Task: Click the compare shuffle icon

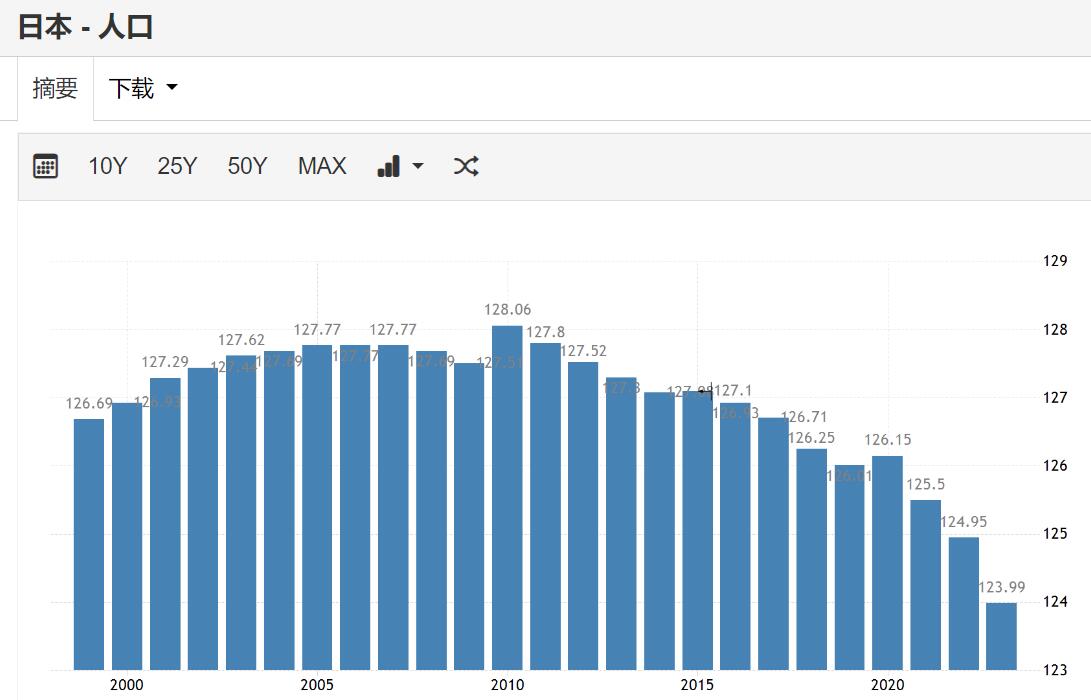Action: (x=465, y=166)
